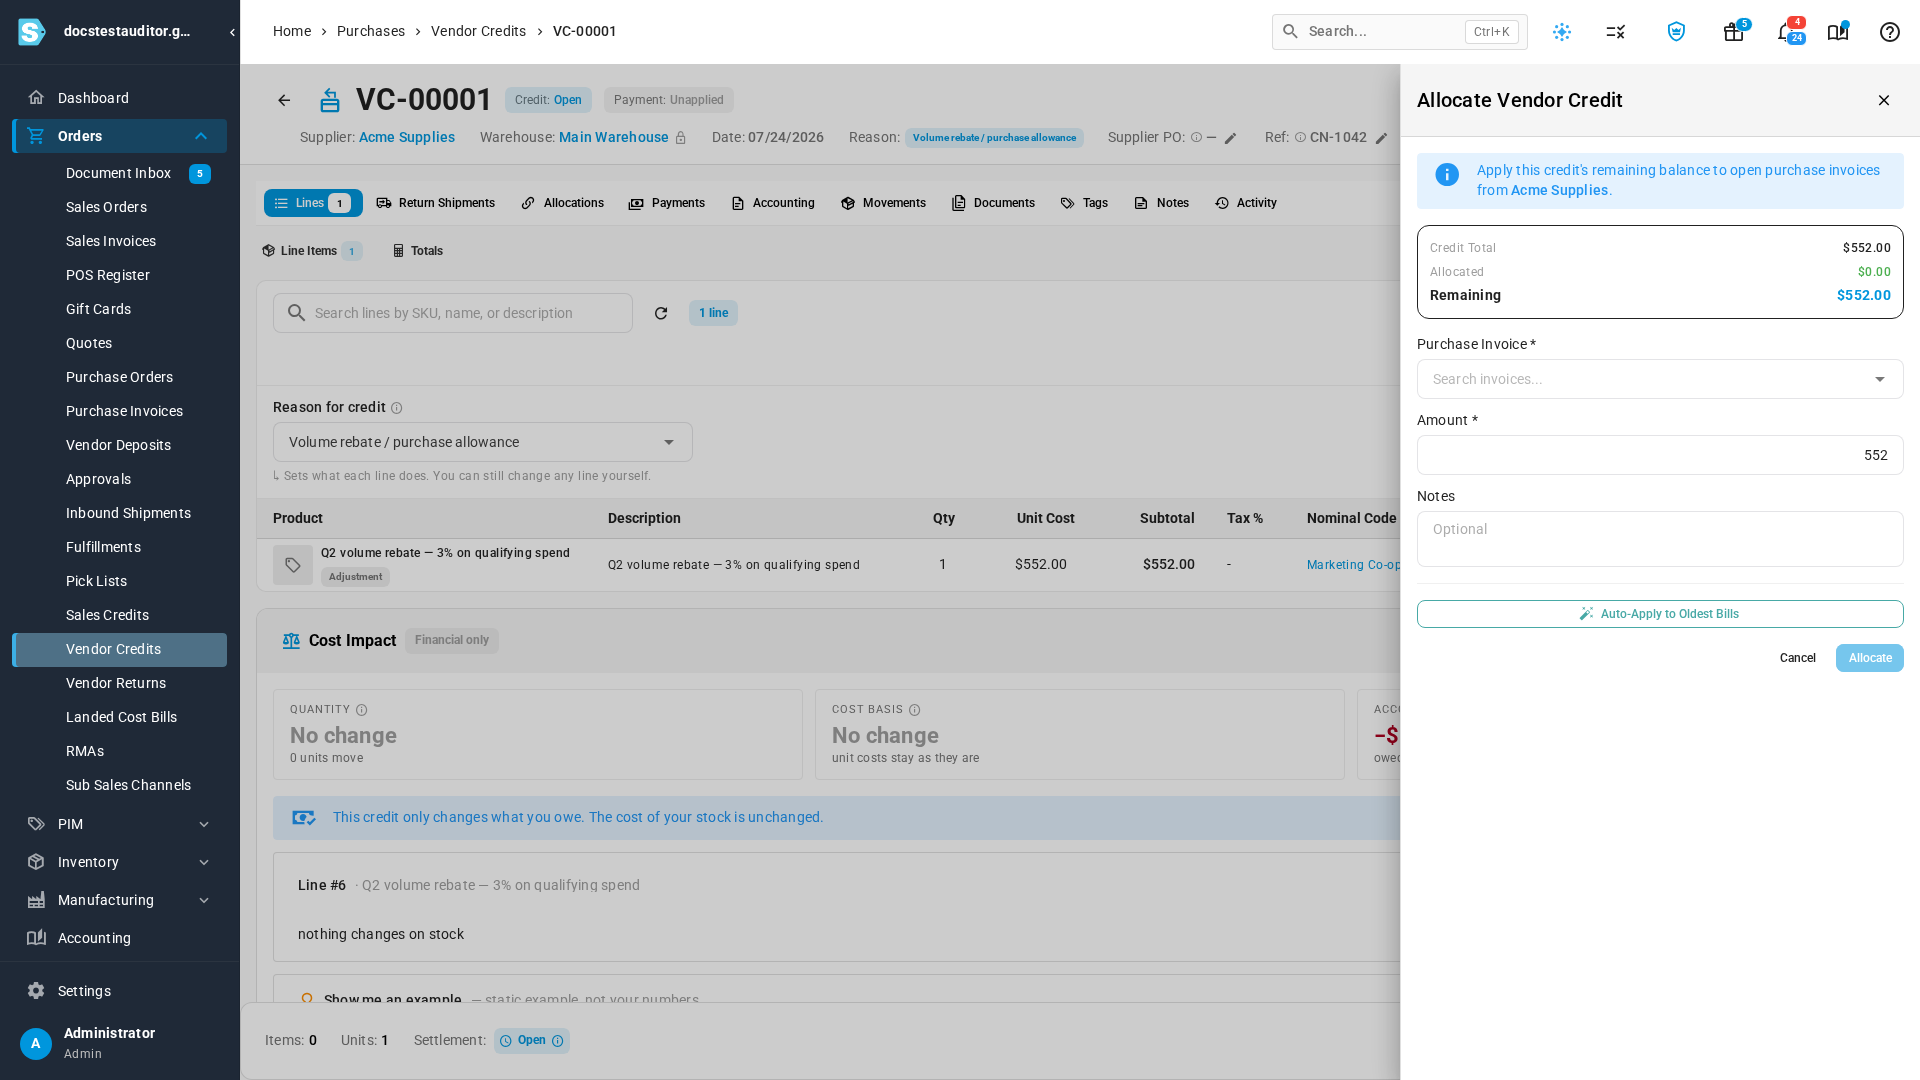Viewport: 1920px width, 1080px height.
Task: Collapse the Orders menu section
Action: pos(201,136)
